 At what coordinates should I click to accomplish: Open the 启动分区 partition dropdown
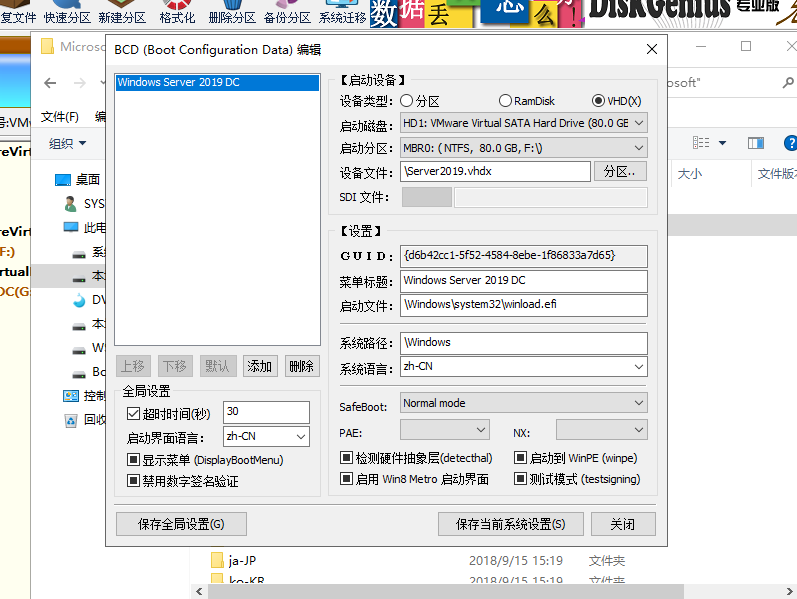click(524, 148)
